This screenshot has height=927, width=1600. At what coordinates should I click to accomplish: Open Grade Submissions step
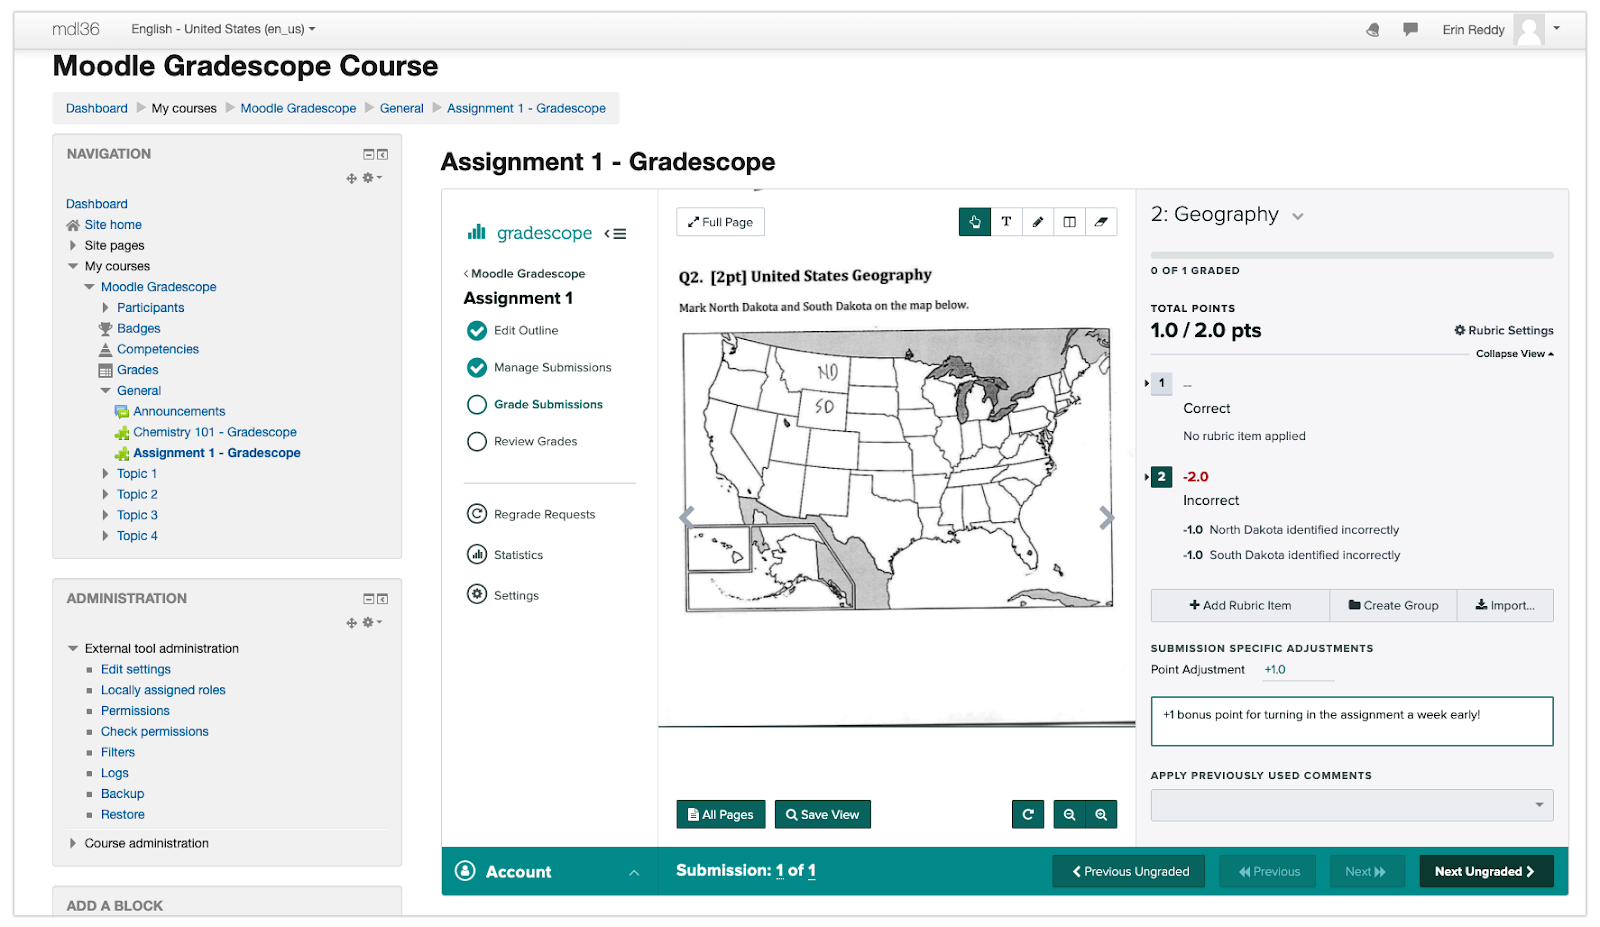(x=548, y=405)
